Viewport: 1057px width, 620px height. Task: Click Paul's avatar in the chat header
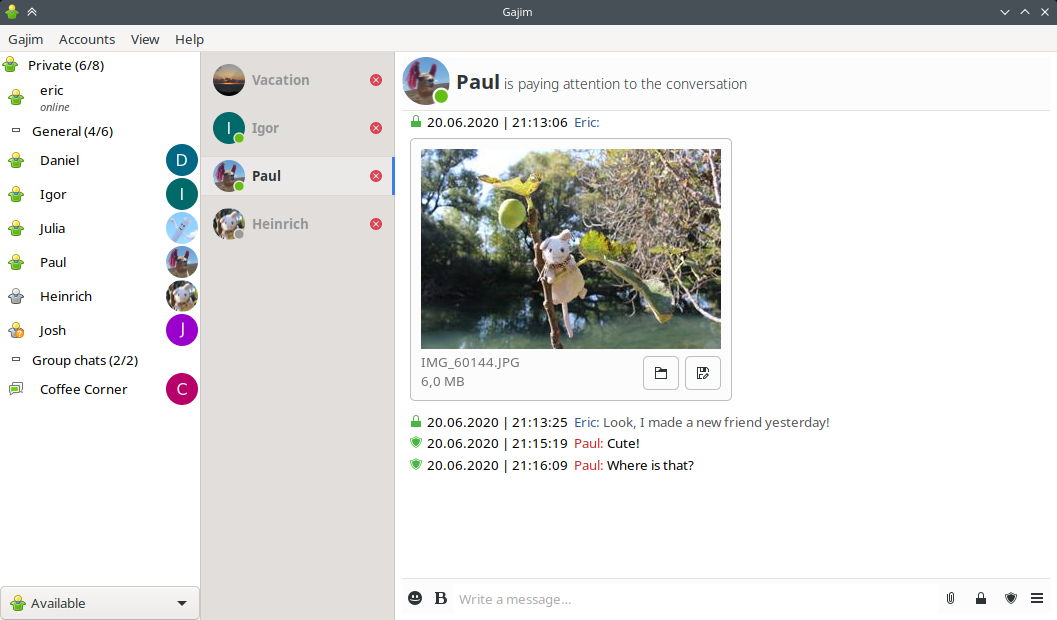426,81
